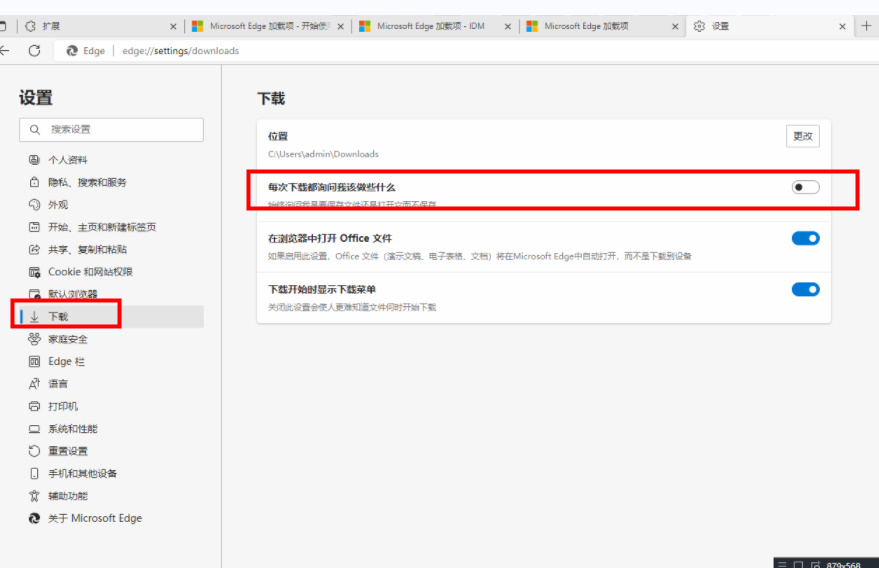This screenshot has height=568, width=879.
Task: Disable 在浏览器中打开 Office 文件 toggle
Action: [x=805, y=238]
